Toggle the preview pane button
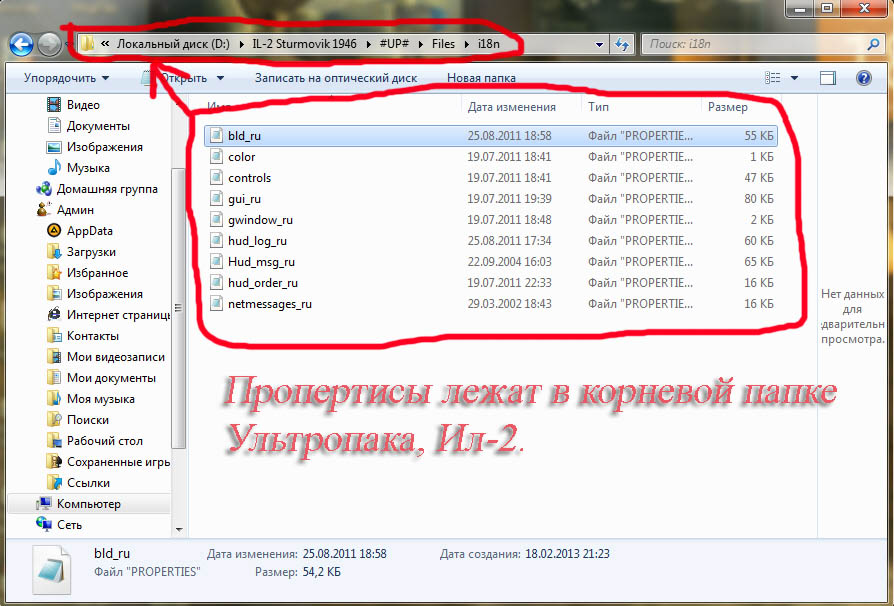894x606 pixels. pyautogui.click(x=828, y=78)
